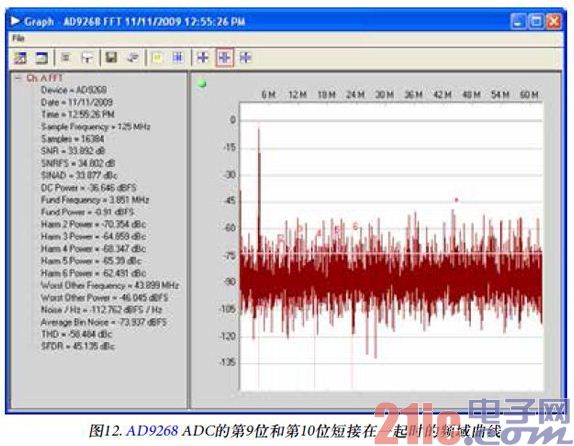Select the SNRFS row
The height and width of the screenshot is (446, 574).
[x=78, y=163]
